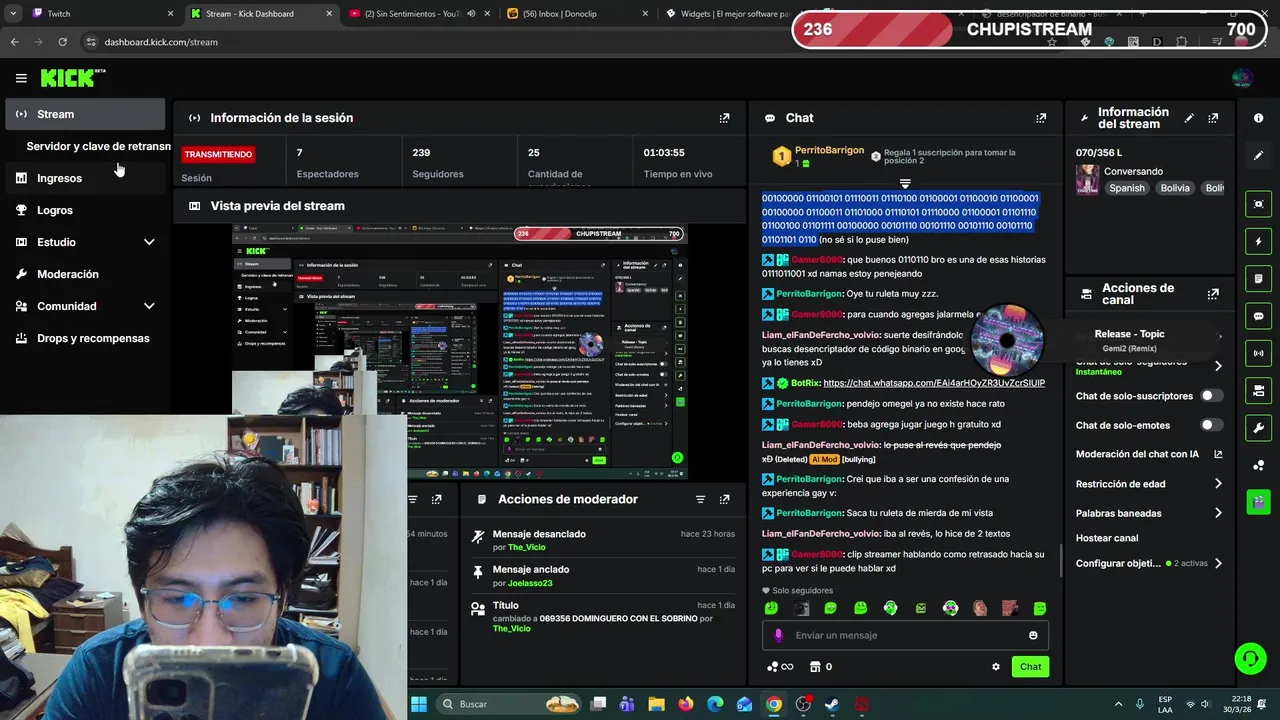Switch to the Inbox Donoclip tab
Viewport: 1280px width, 720px height.
coord(576,14)
